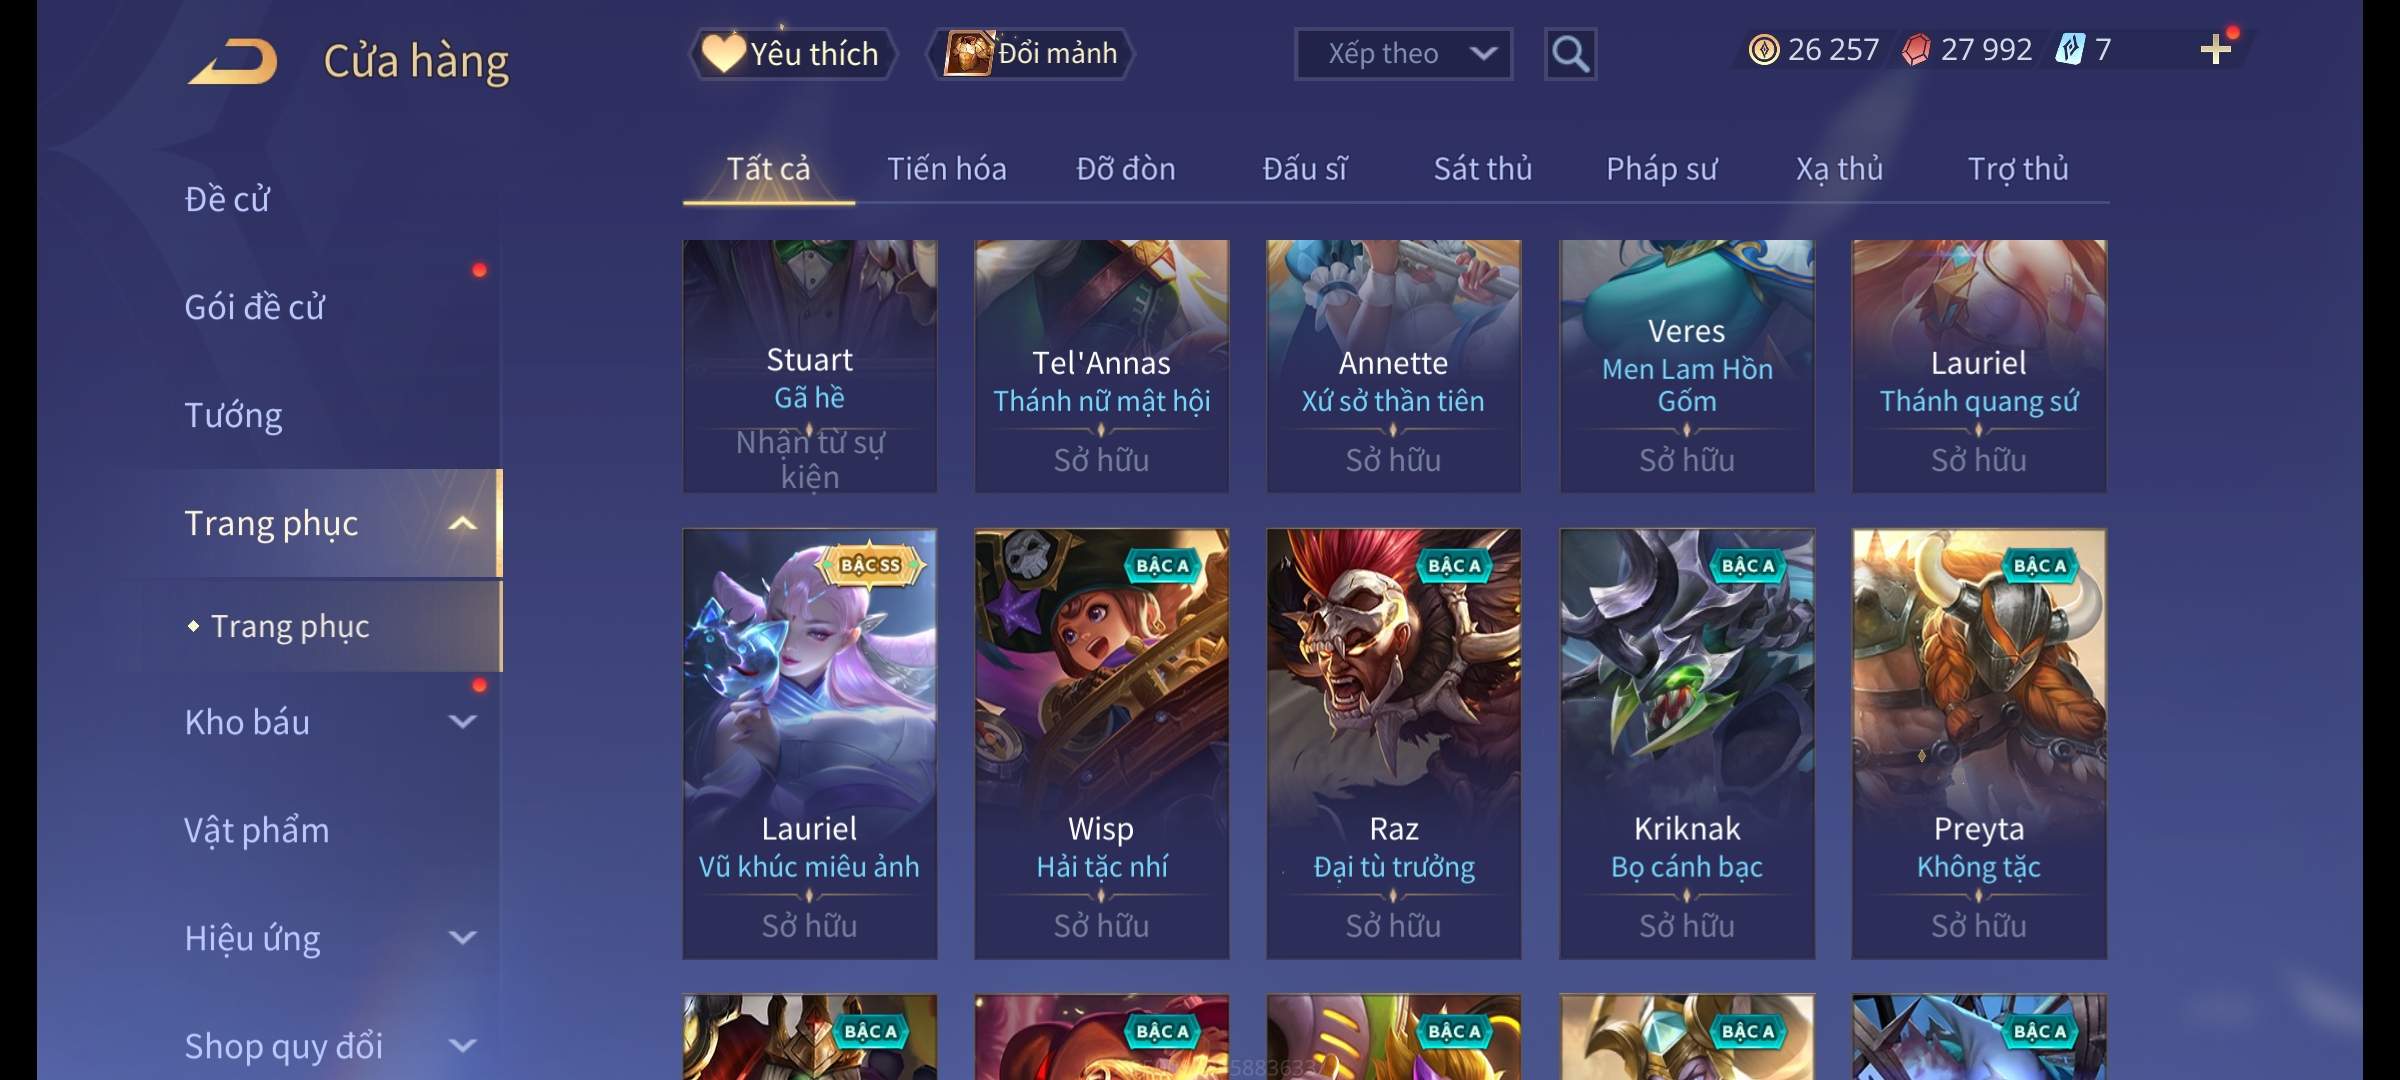Screen dimensions: 2400x1080
Task: Expand the Hiệu ứng sidebar section
Action: click(x=462, y=938)
